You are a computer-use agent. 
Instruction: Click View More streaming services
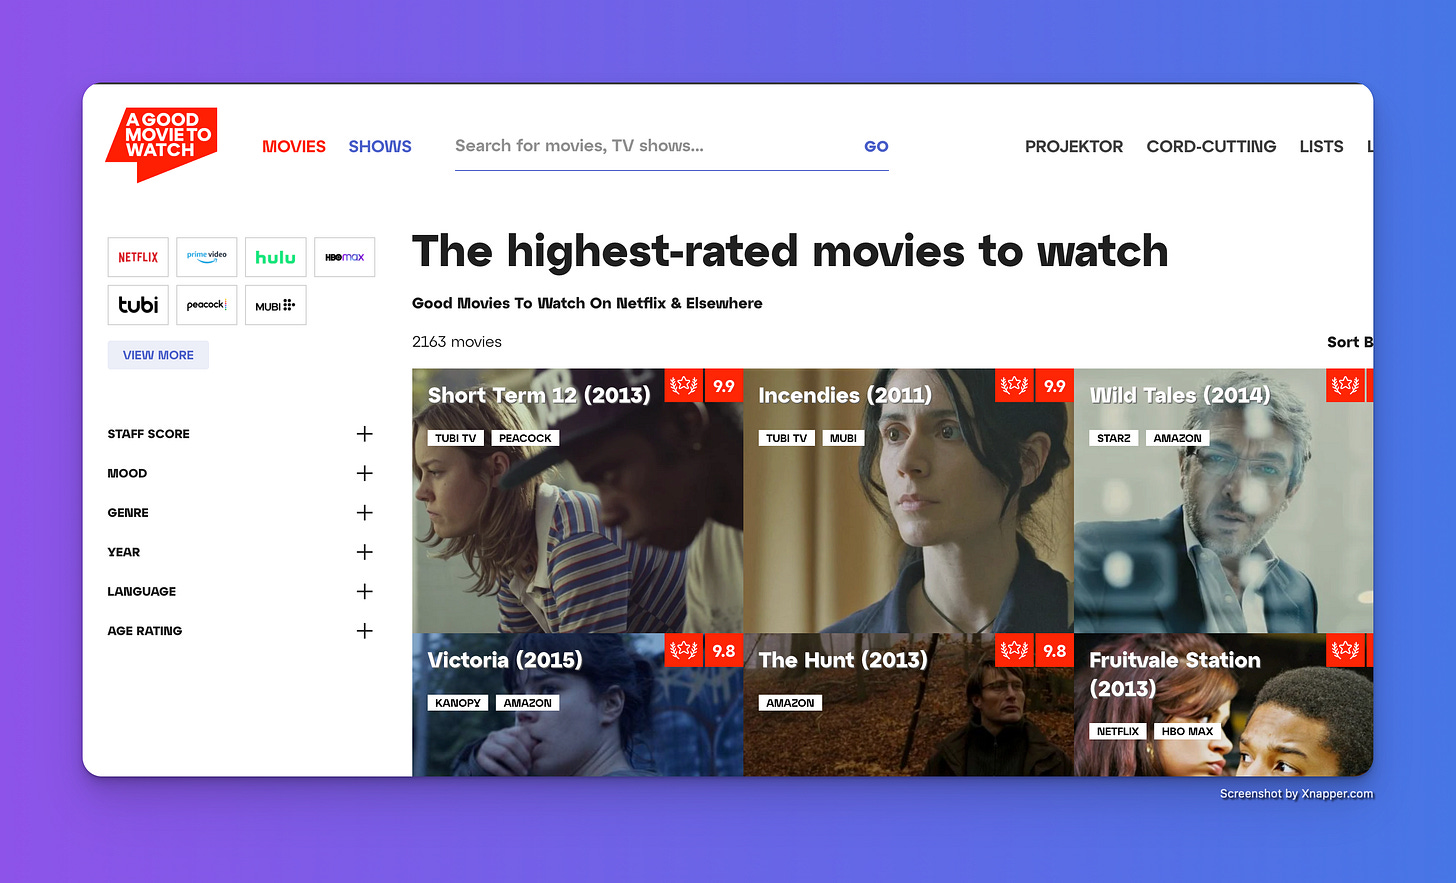pos(158,355)
